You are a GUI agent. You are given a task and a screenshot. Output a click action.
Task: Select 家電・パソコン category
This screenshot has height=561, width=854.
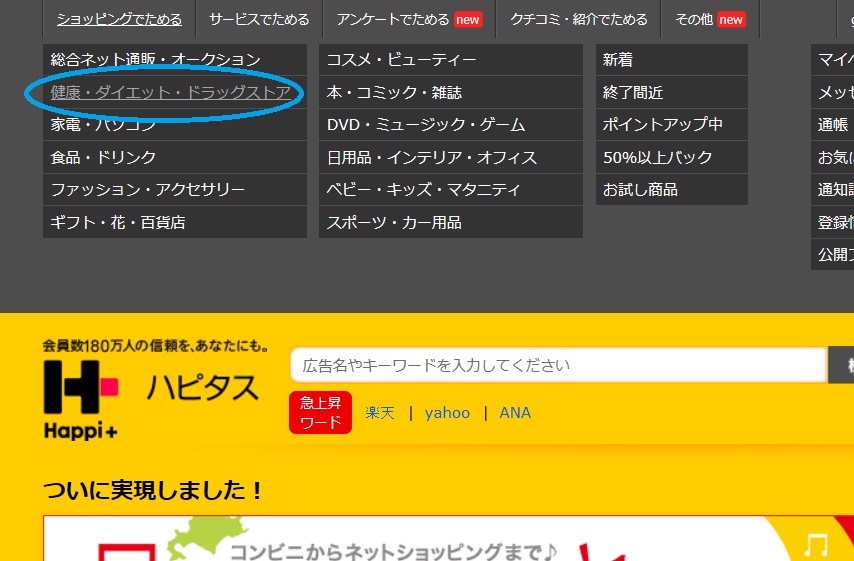[x=175, y=125]
